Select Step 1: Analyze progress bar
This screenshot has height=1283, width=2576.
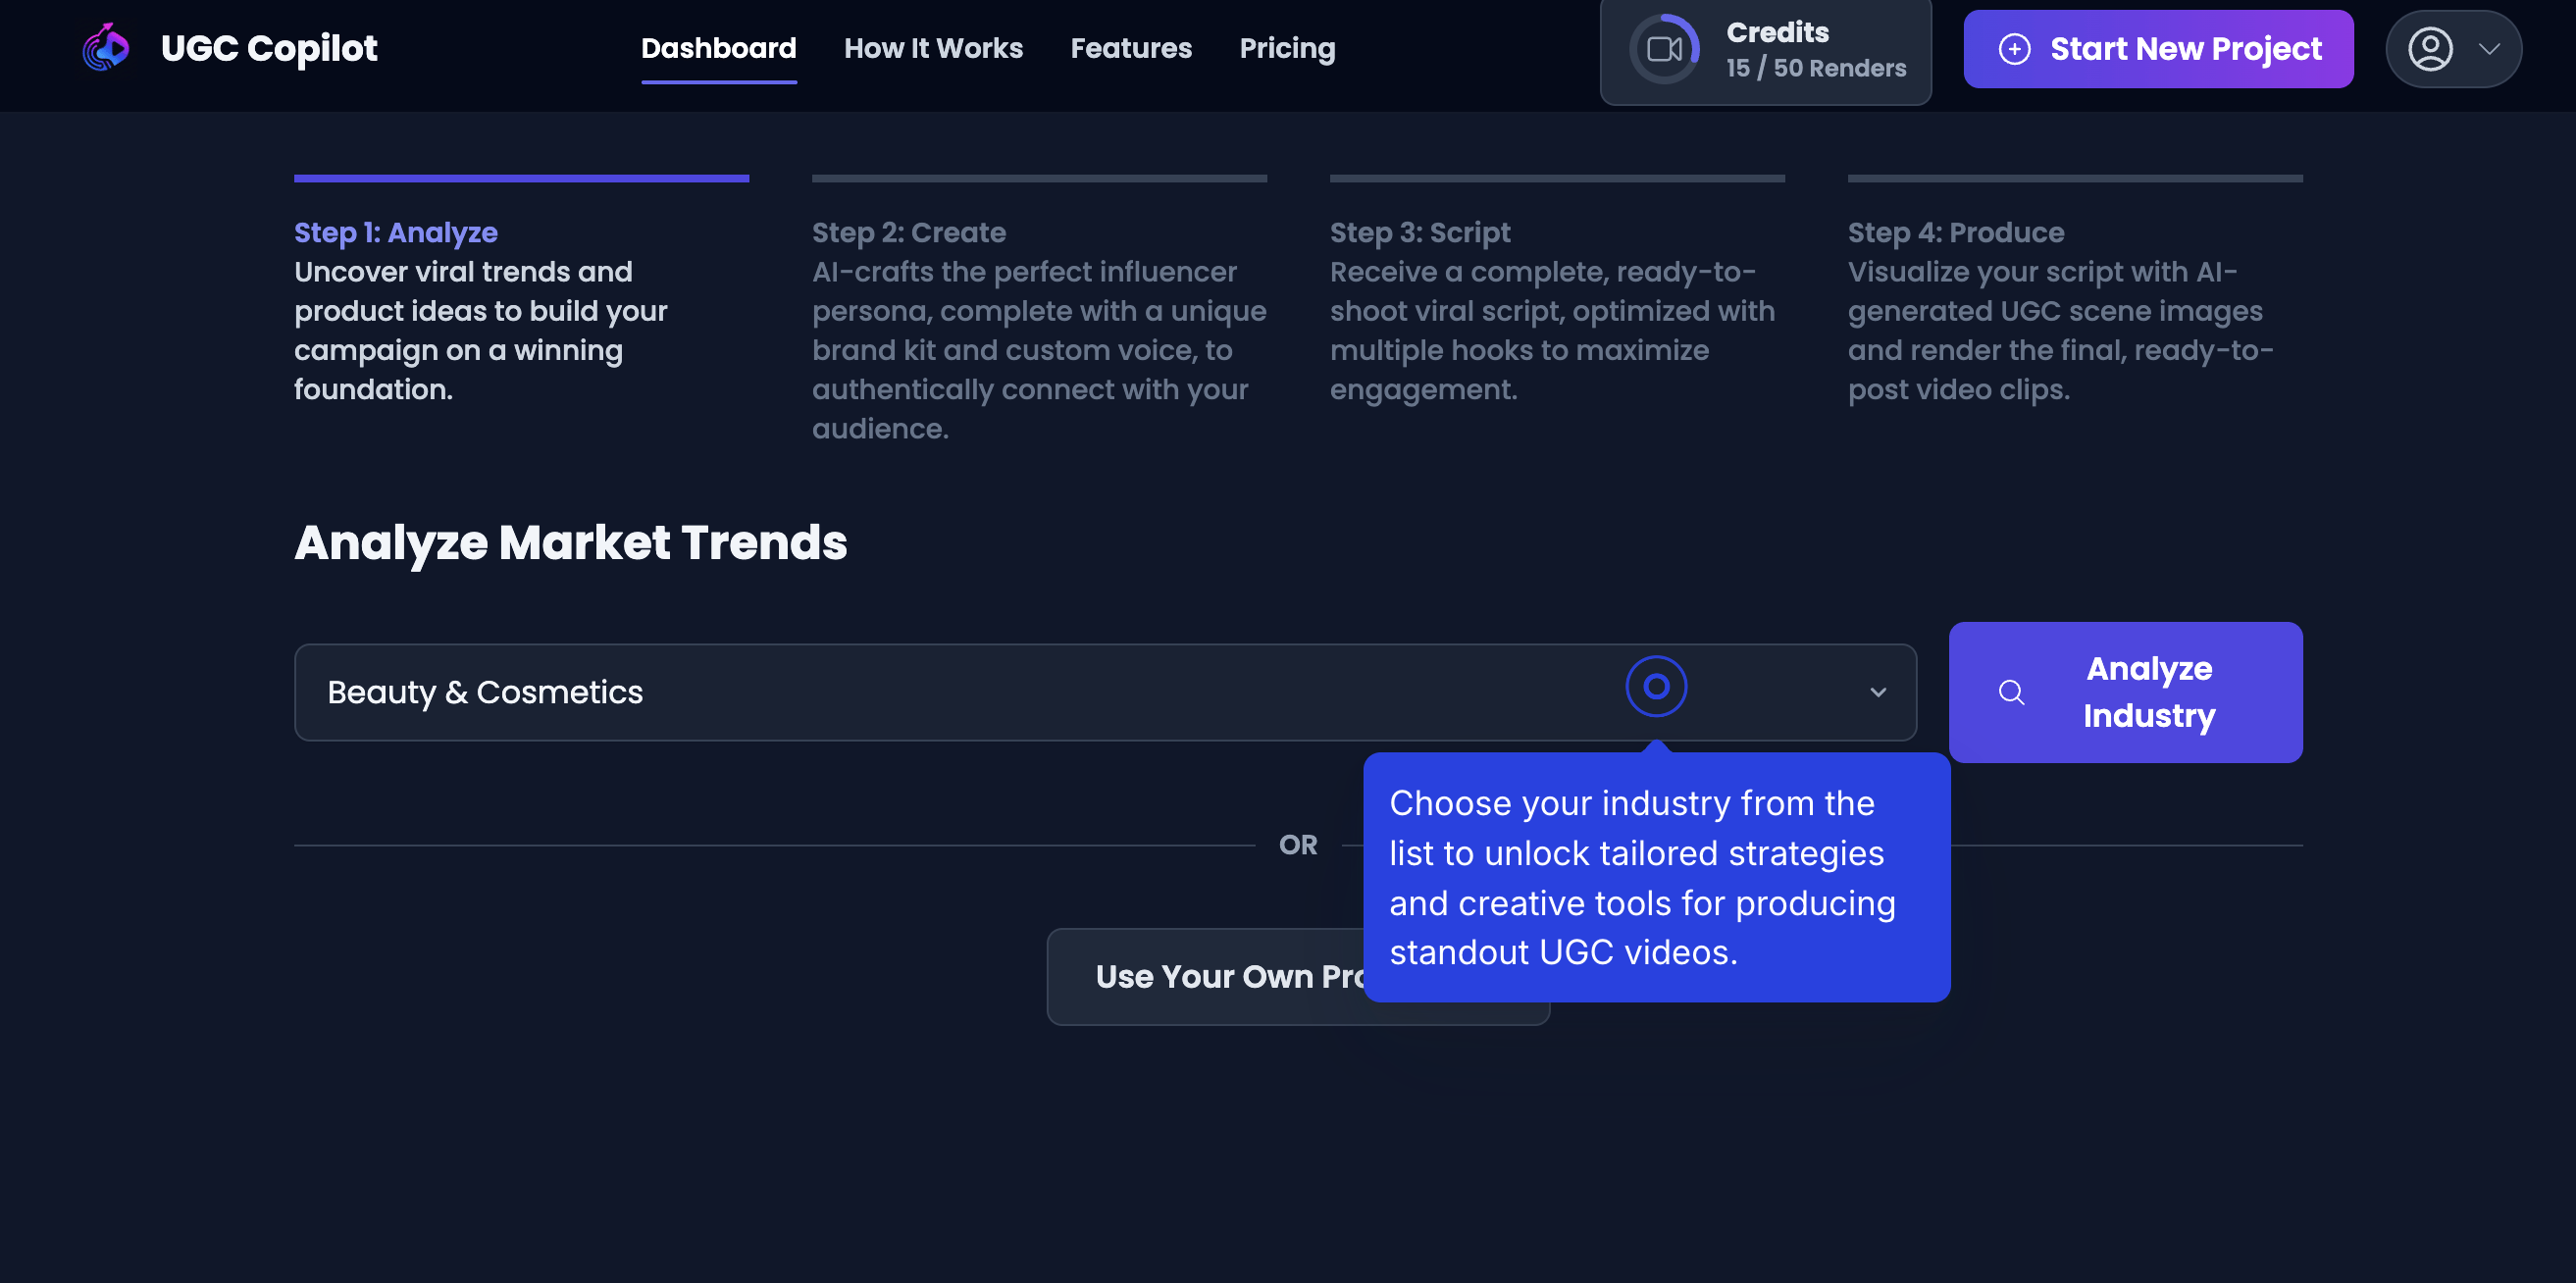521,179
